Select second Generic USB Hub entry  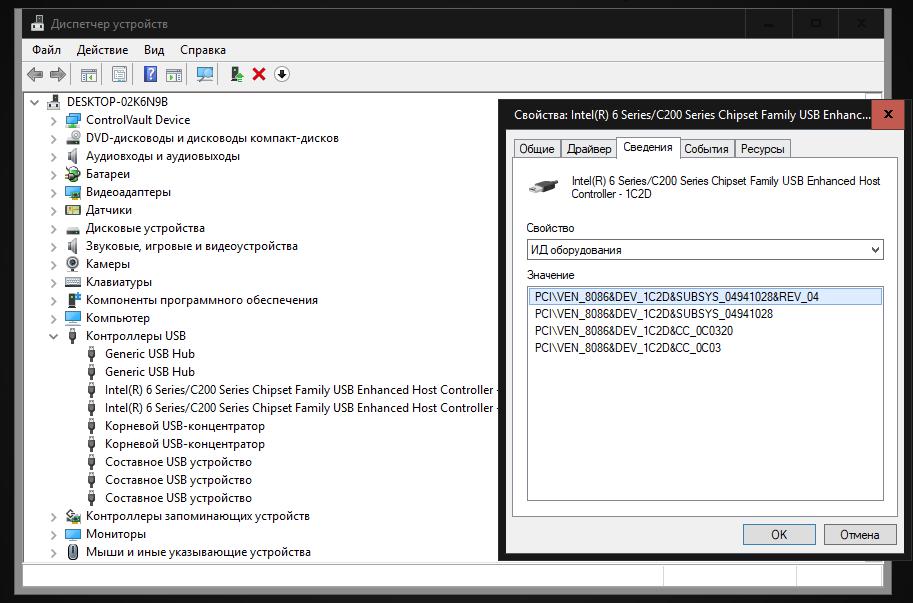coord(150,372)
